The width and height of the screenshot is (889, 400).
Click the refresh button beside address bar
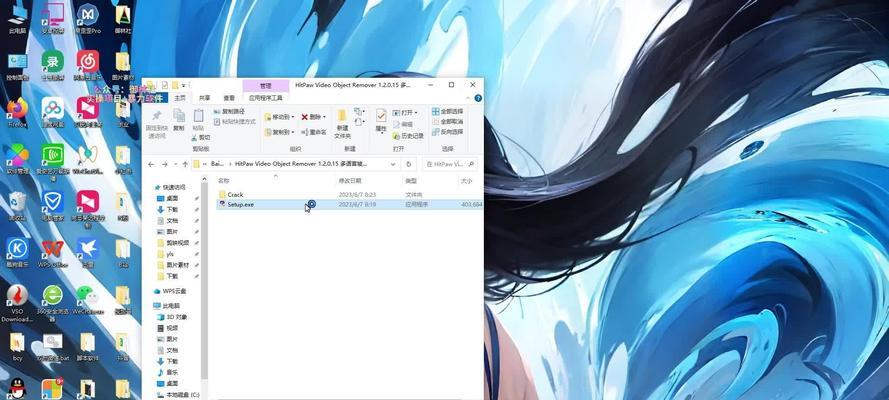coord(408,164)
